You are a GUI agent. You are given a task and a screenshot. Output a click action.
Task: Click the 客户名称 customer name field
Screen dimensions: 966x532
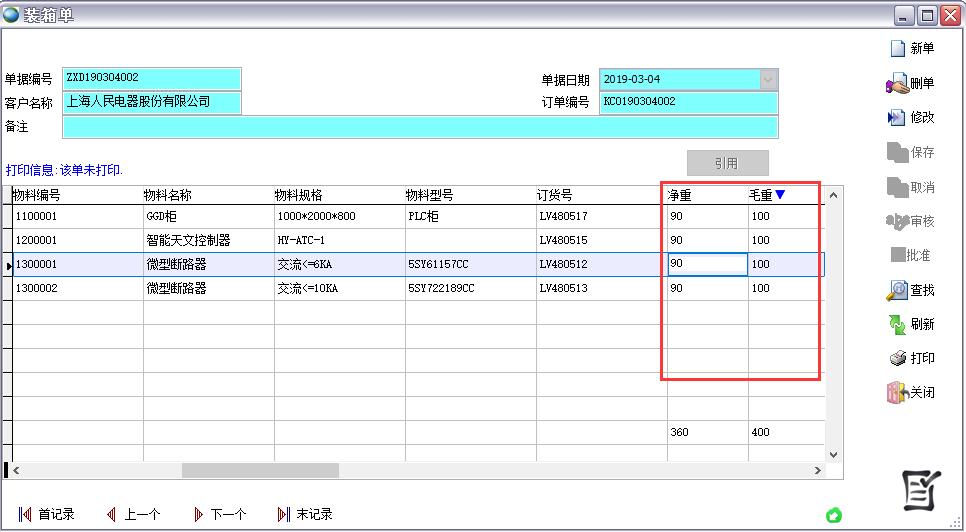click(x=151, y=102)
